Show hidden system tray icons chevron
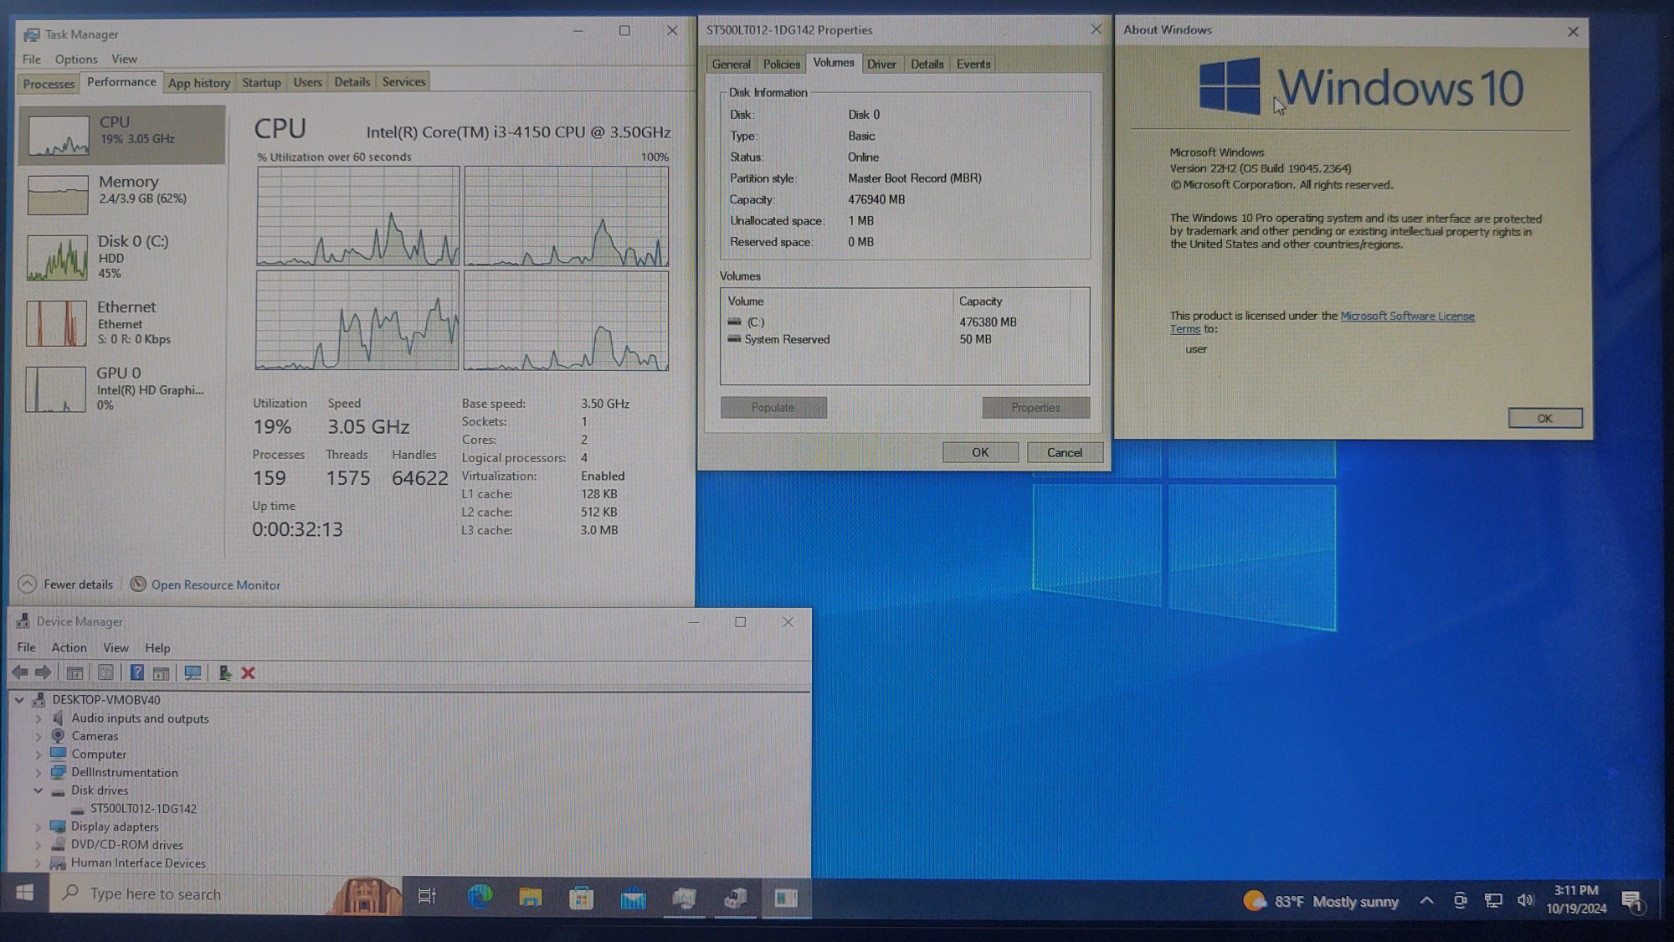The height and width of the screenshot is (942, 1674). click(x=1427, y=900)
